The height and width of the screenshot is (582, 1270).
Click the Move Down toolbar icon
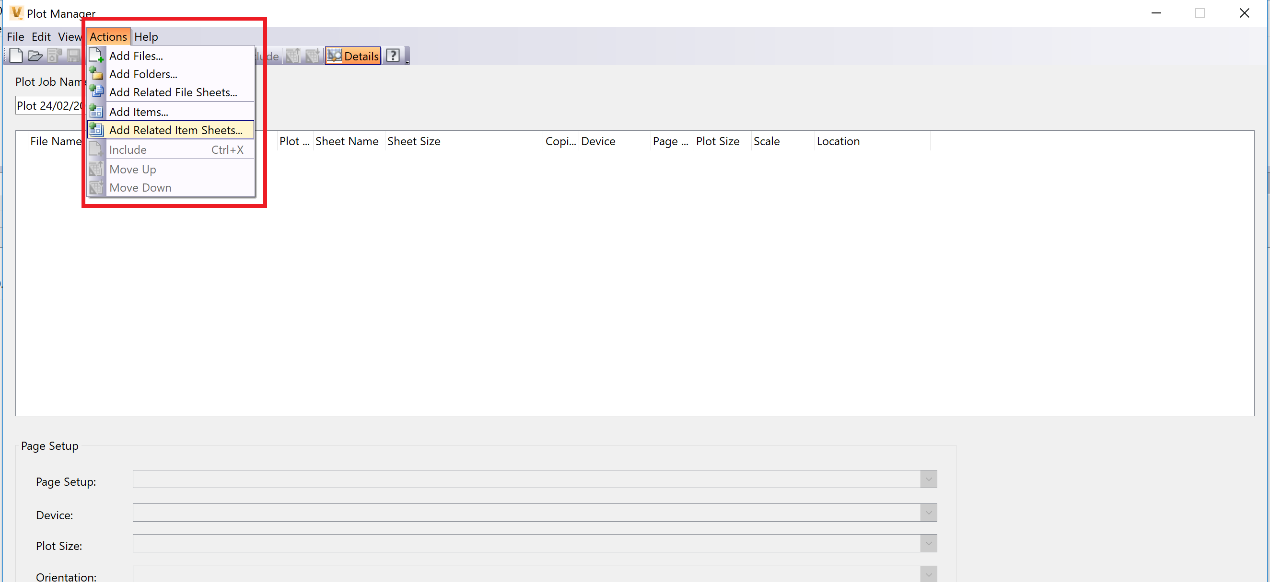tap(313, 56)
